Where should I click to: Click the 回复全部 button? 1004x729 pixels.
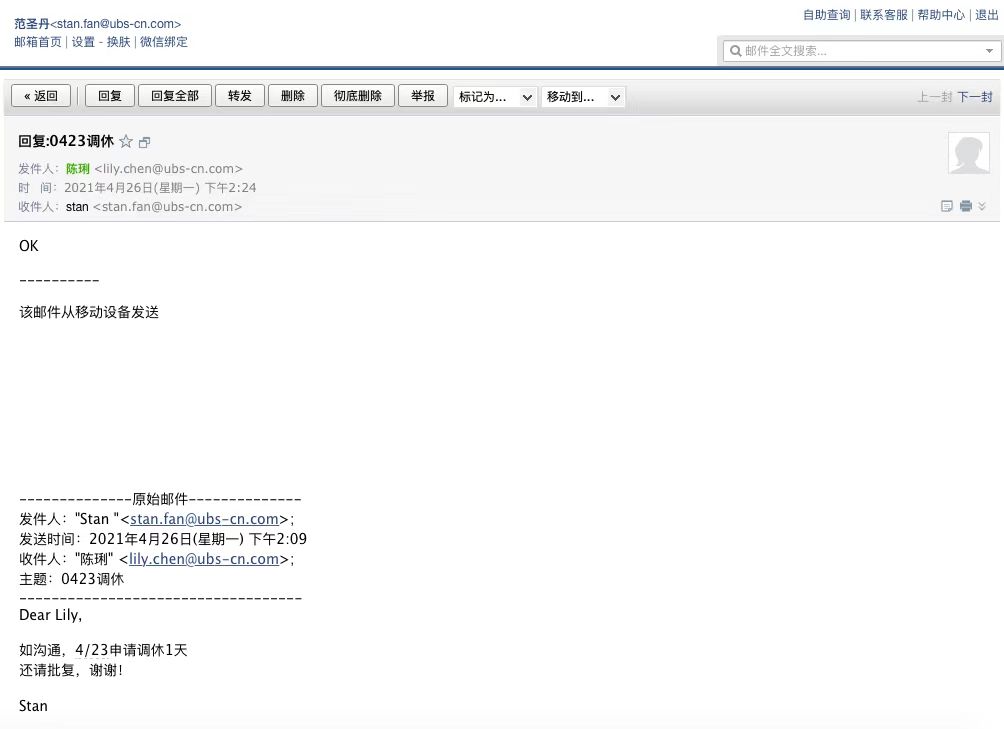click(x=174, y=96)
